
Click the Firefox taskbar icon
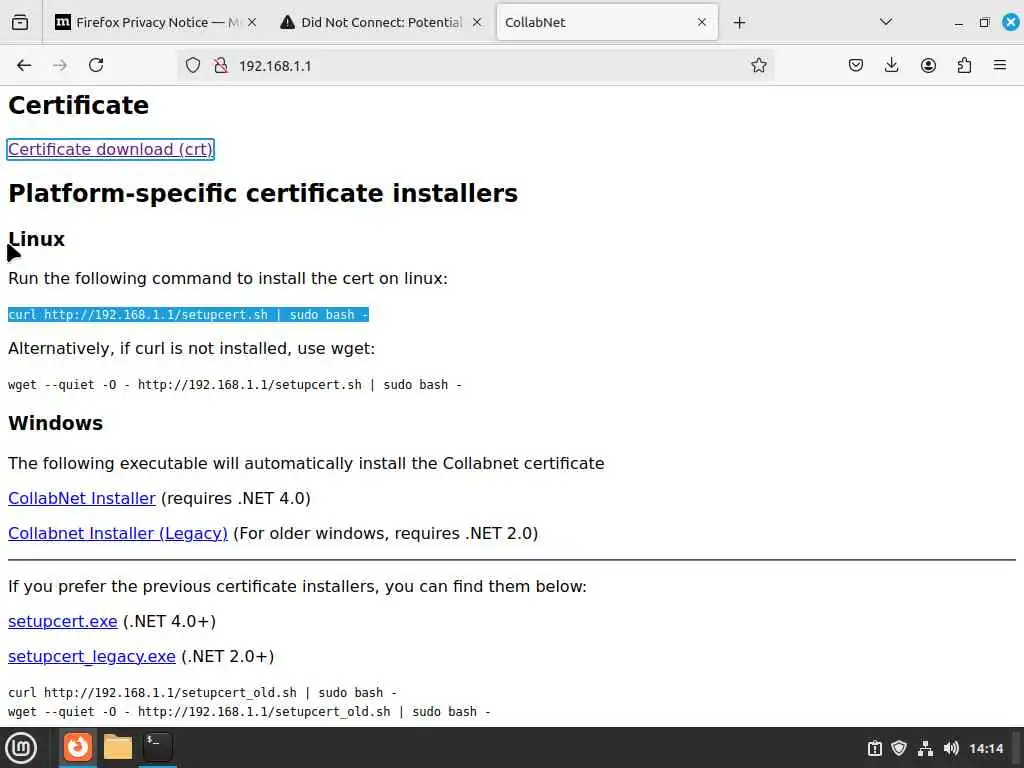(x=78, y=747)
